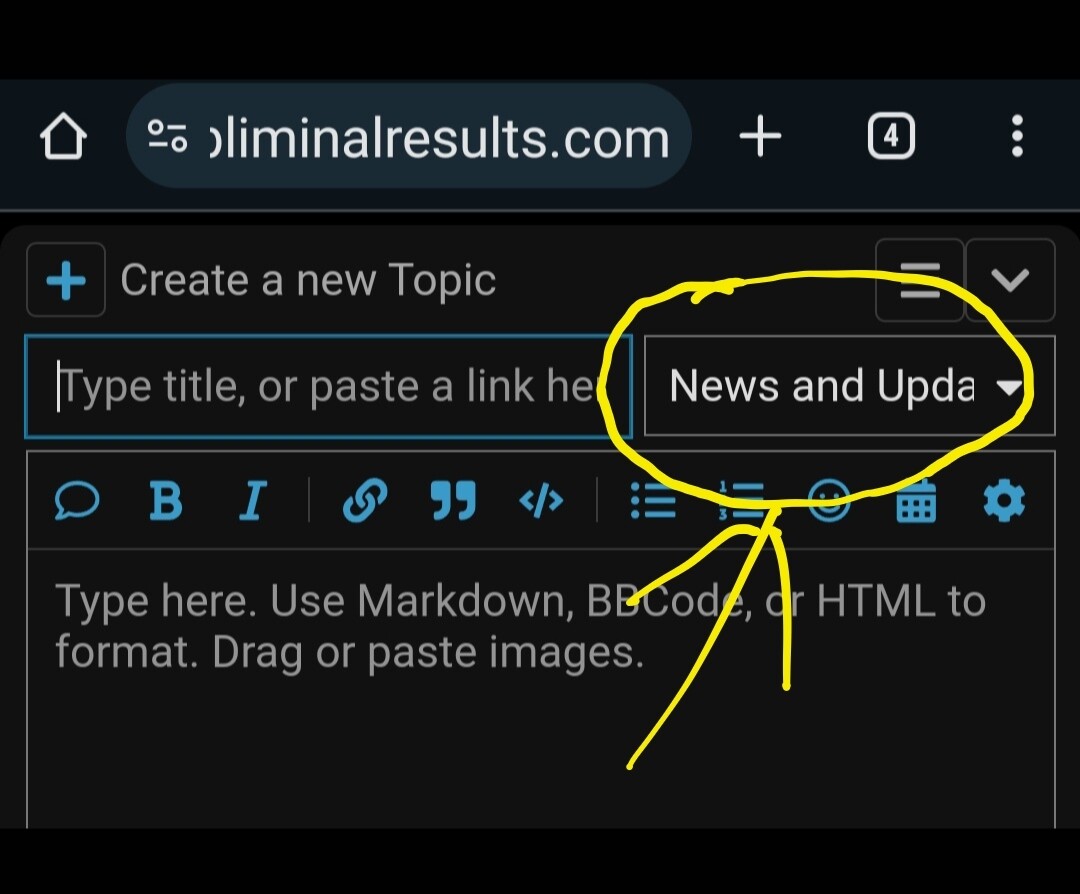Insert a hyperlink with chain icon

(x=364, y=500)
